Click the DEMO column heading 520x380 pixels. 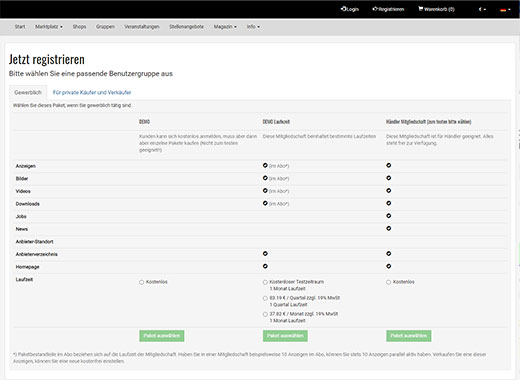tap(144, 122)
